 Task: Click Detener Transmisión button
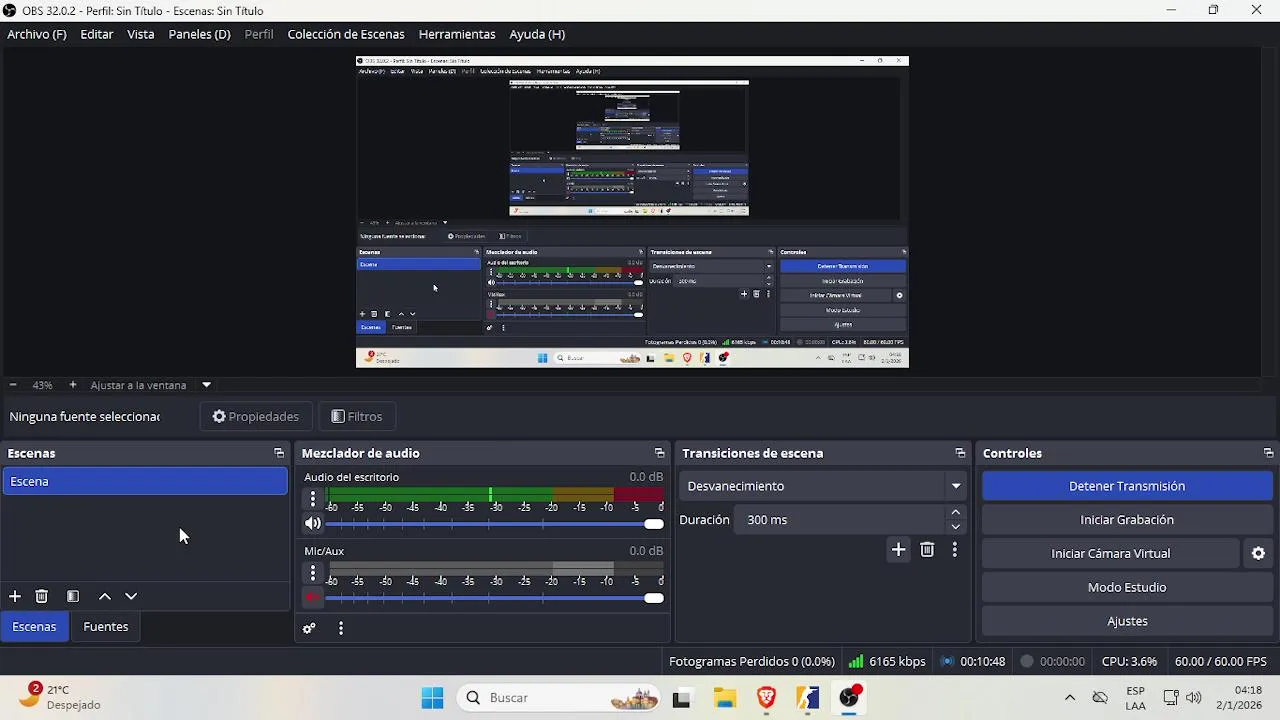[x=1127, y=486]
